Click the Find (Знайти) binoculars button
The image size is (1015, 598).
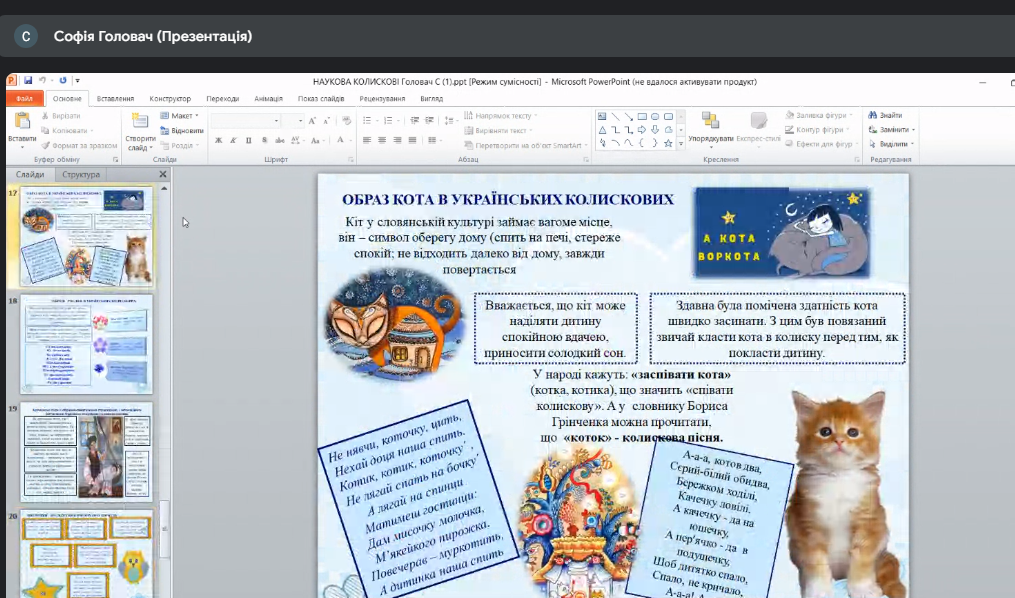pos(885,115)
